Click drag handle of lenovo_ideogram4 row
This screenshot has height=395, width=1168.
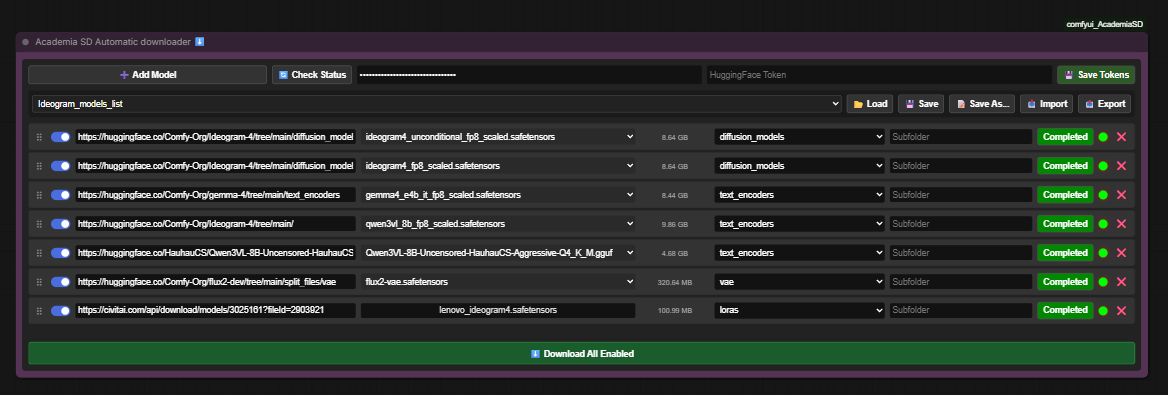coord(39,310)
